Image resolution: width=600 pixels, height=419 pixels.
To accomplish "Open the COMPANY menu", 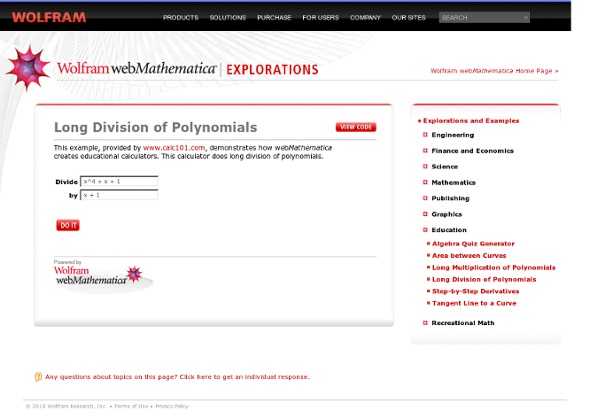I will pos(365,18).
